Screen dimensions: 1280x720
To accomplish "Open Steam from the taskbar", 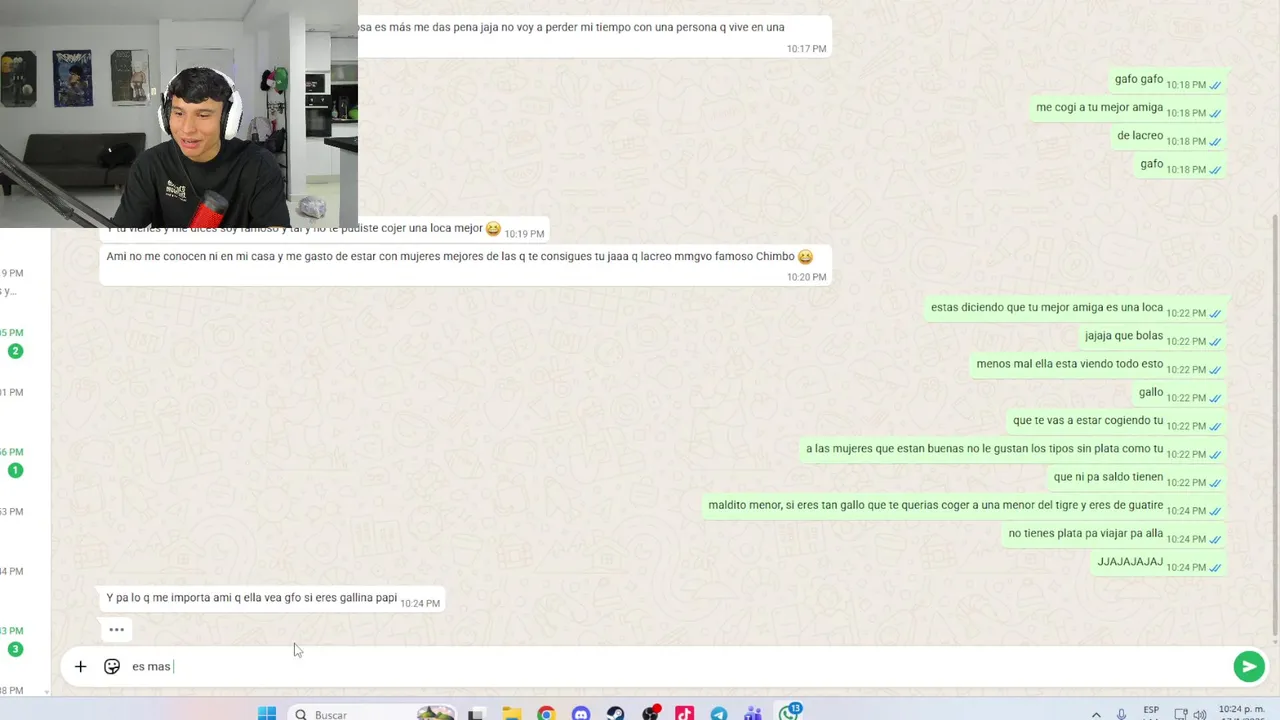I will click(x=615, y=714).
